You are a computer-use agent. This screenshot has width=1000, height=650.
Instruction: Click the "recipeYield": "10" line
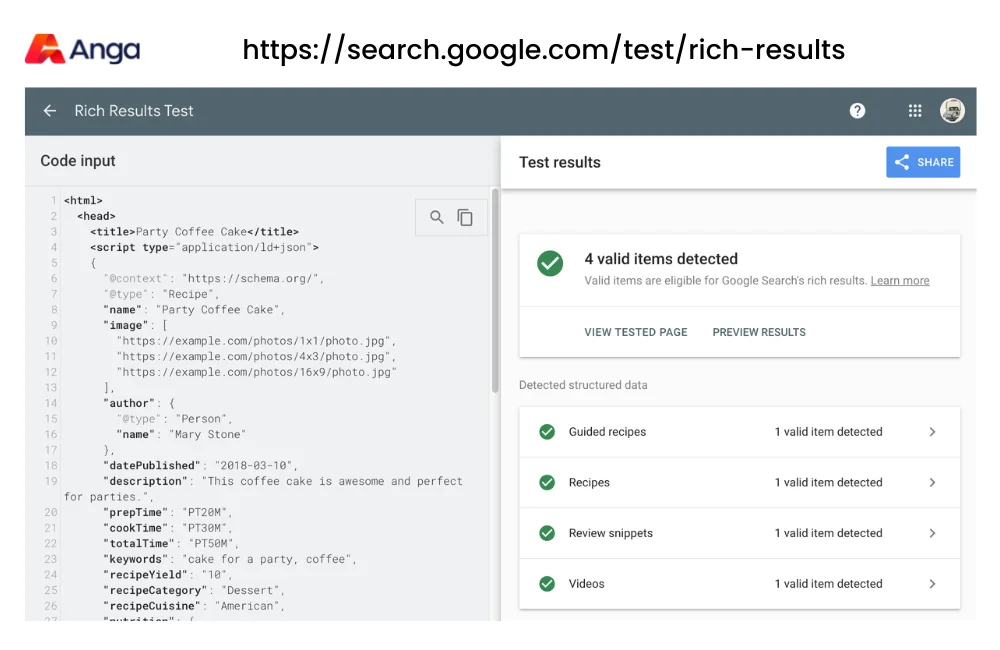[168, 575]
